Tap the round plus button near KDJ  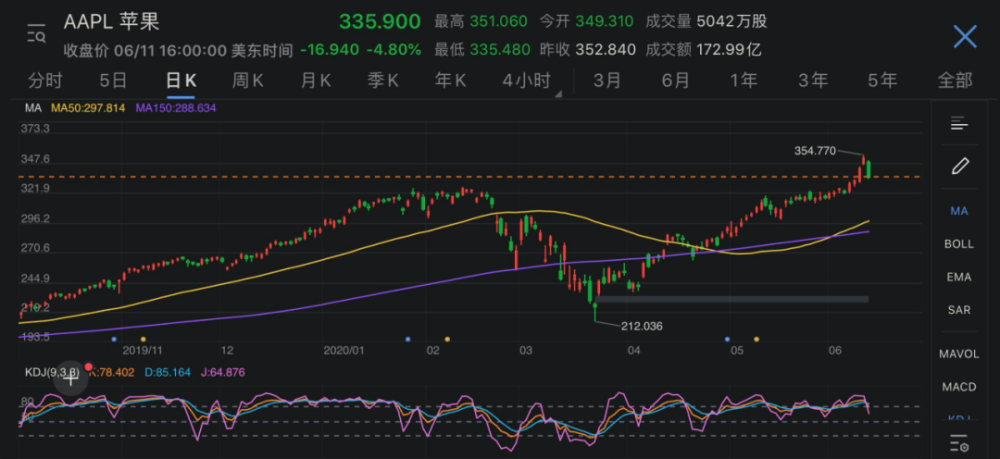tap(70, 378)
